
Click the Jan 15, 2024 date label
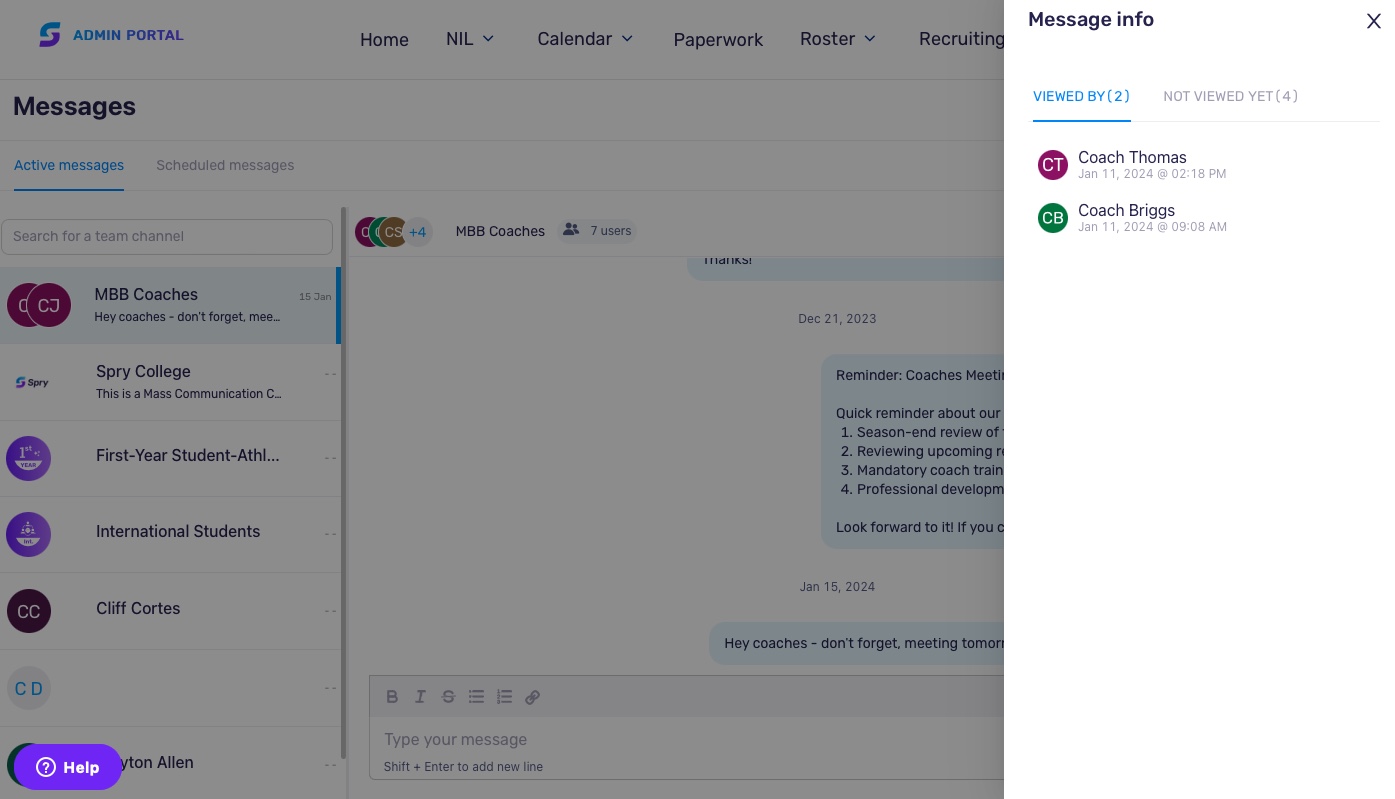click(837, 587)
